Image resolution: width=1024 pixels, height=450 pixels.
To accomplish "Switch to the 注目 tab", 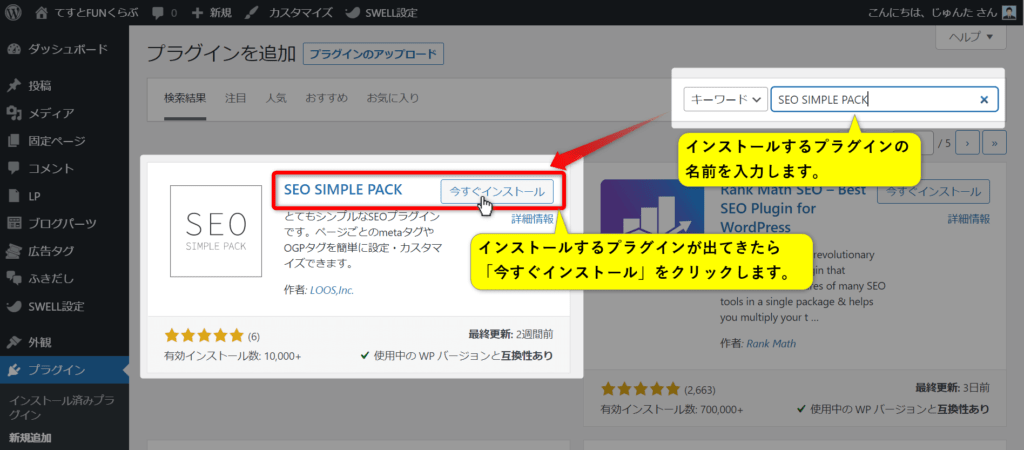I will (236, 98).
